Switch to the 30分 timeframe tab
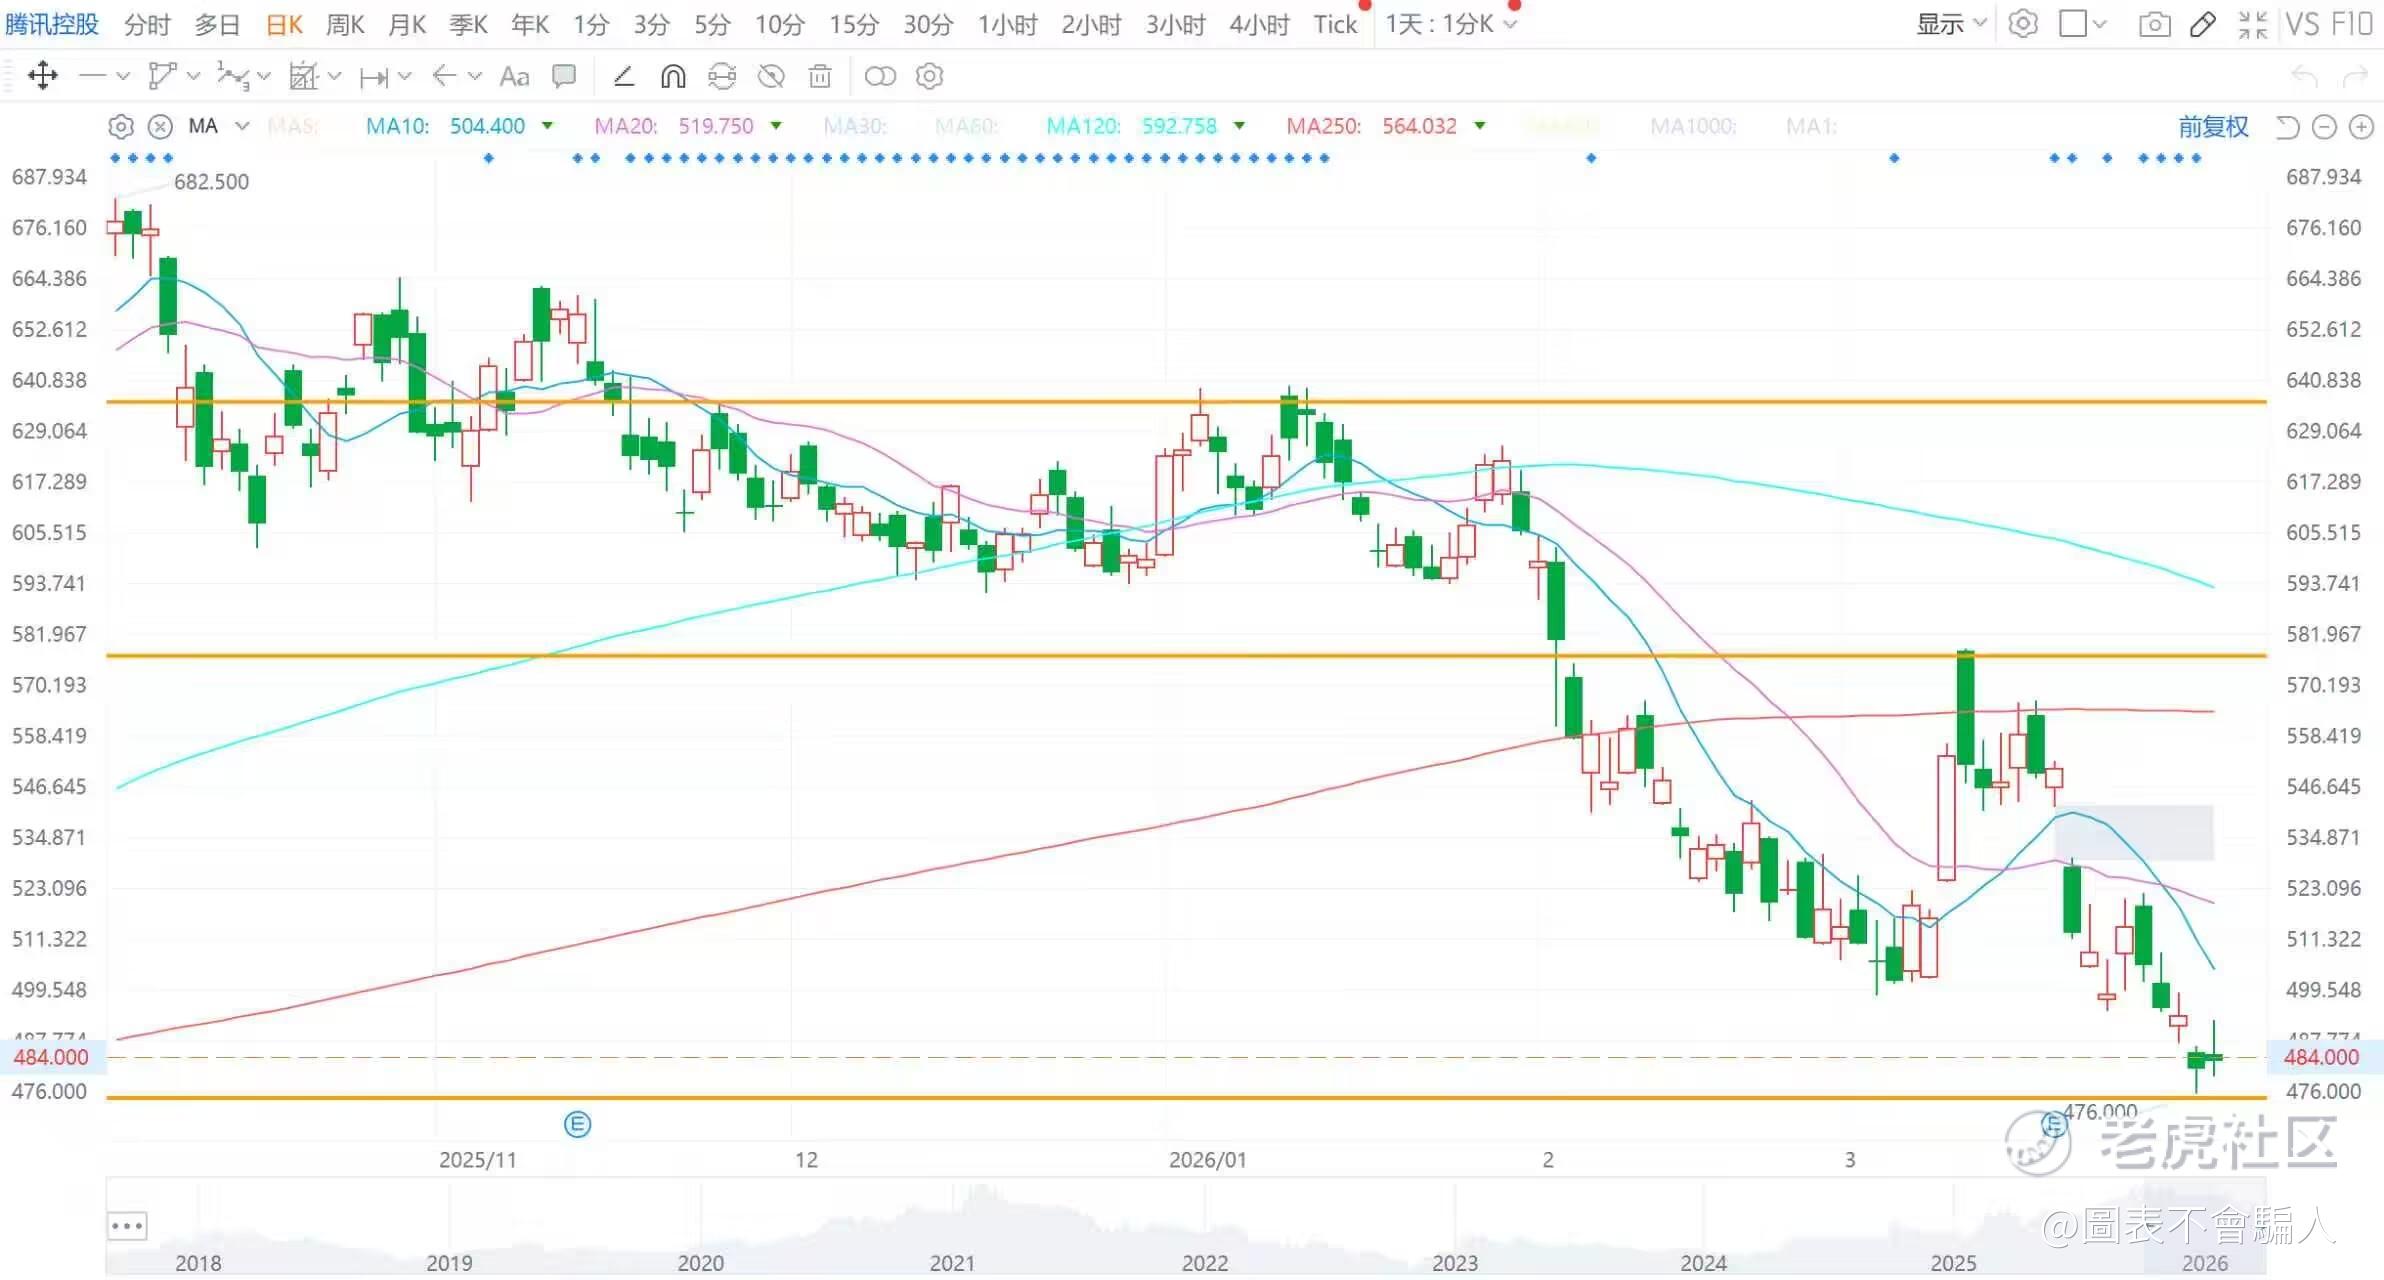The height and width of the screenshot is (1280, 2384). point(928,24)
